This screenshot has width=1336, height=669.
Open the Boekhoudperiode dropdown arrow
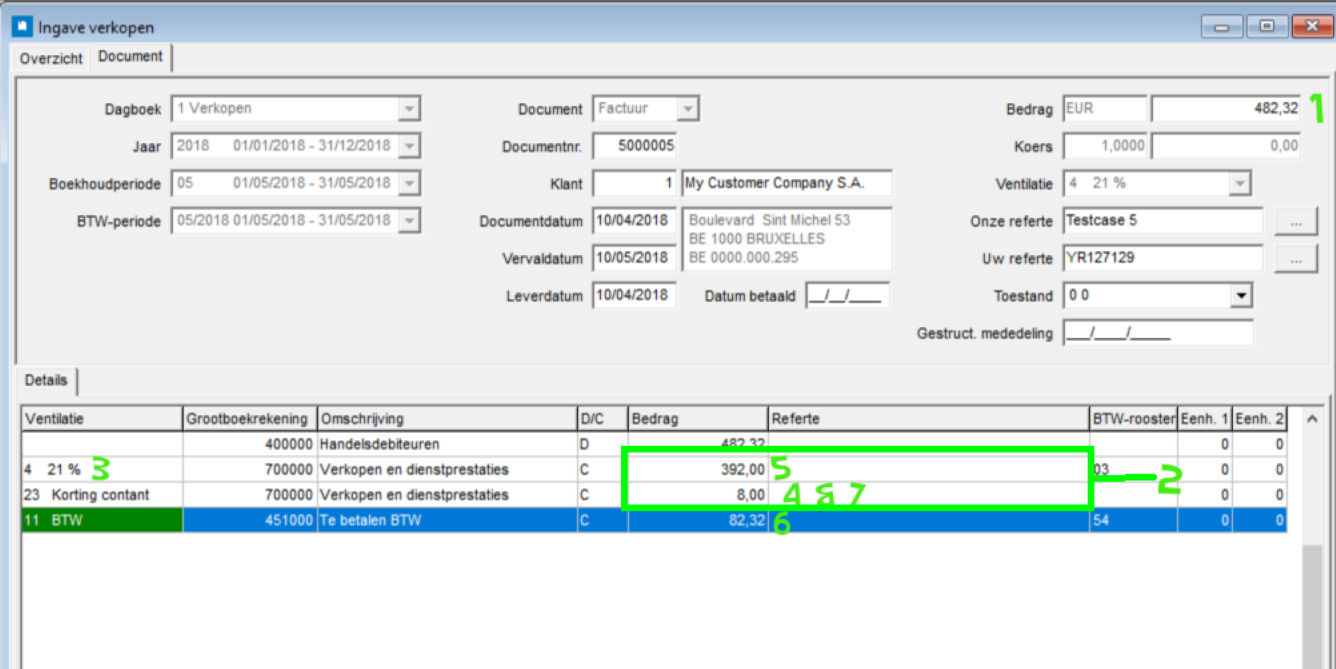[x=408, y=183]
